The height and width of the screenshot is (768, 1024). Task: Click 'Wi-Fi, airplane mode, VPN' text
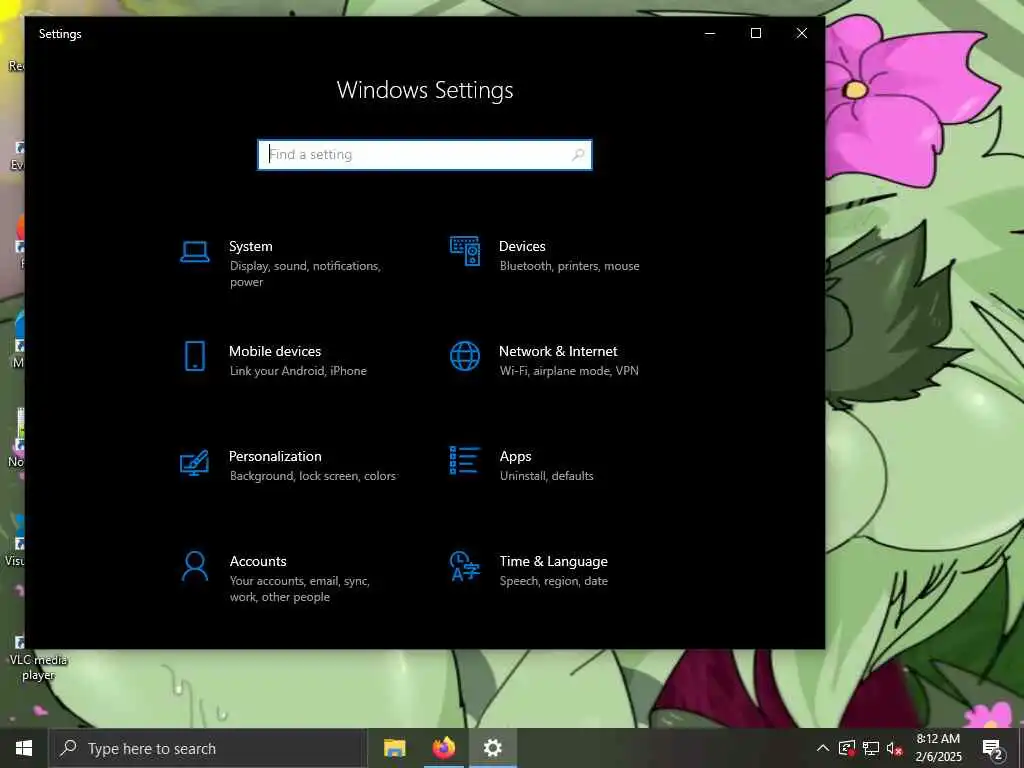[569, 371]
